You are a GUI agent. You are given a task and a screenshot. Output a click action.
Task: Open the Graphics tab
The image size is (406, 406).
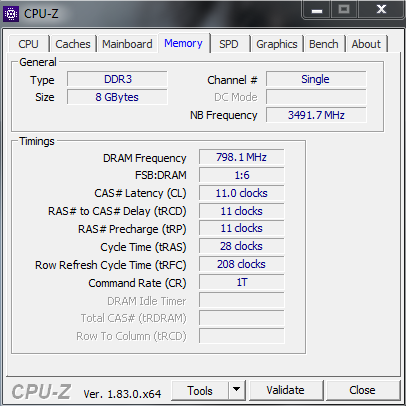pyautogui.click(x=277, y=44)
